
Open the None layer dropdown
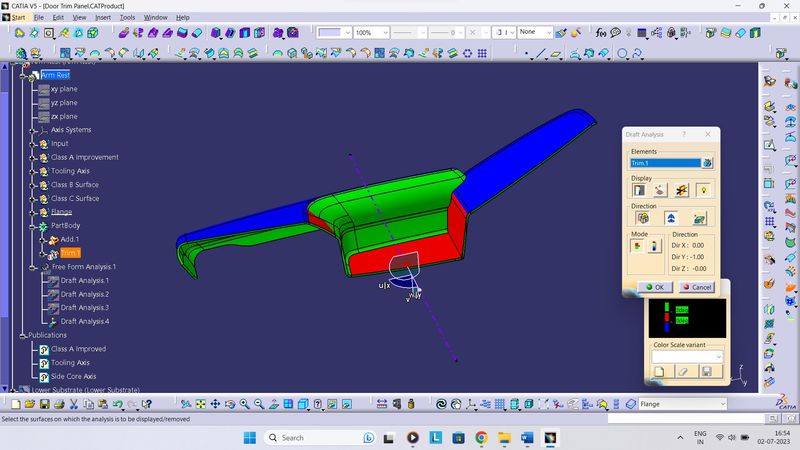pos(549,33)
